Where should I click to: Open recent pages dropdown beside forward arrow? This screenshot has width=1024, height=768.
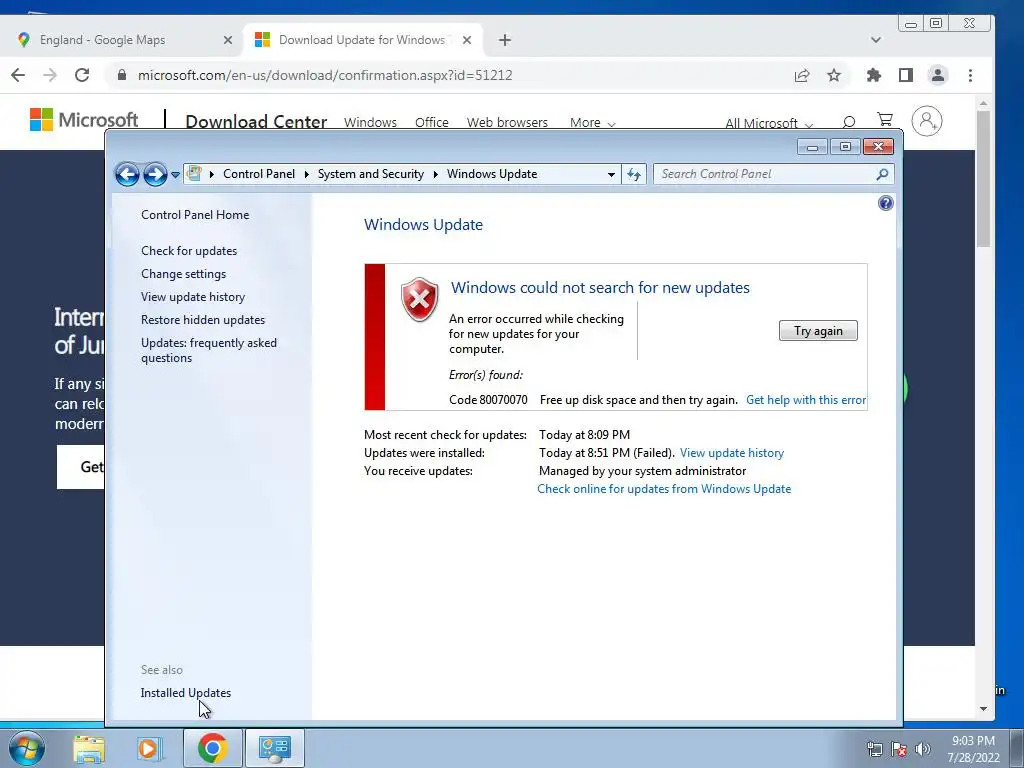(175, 175)
